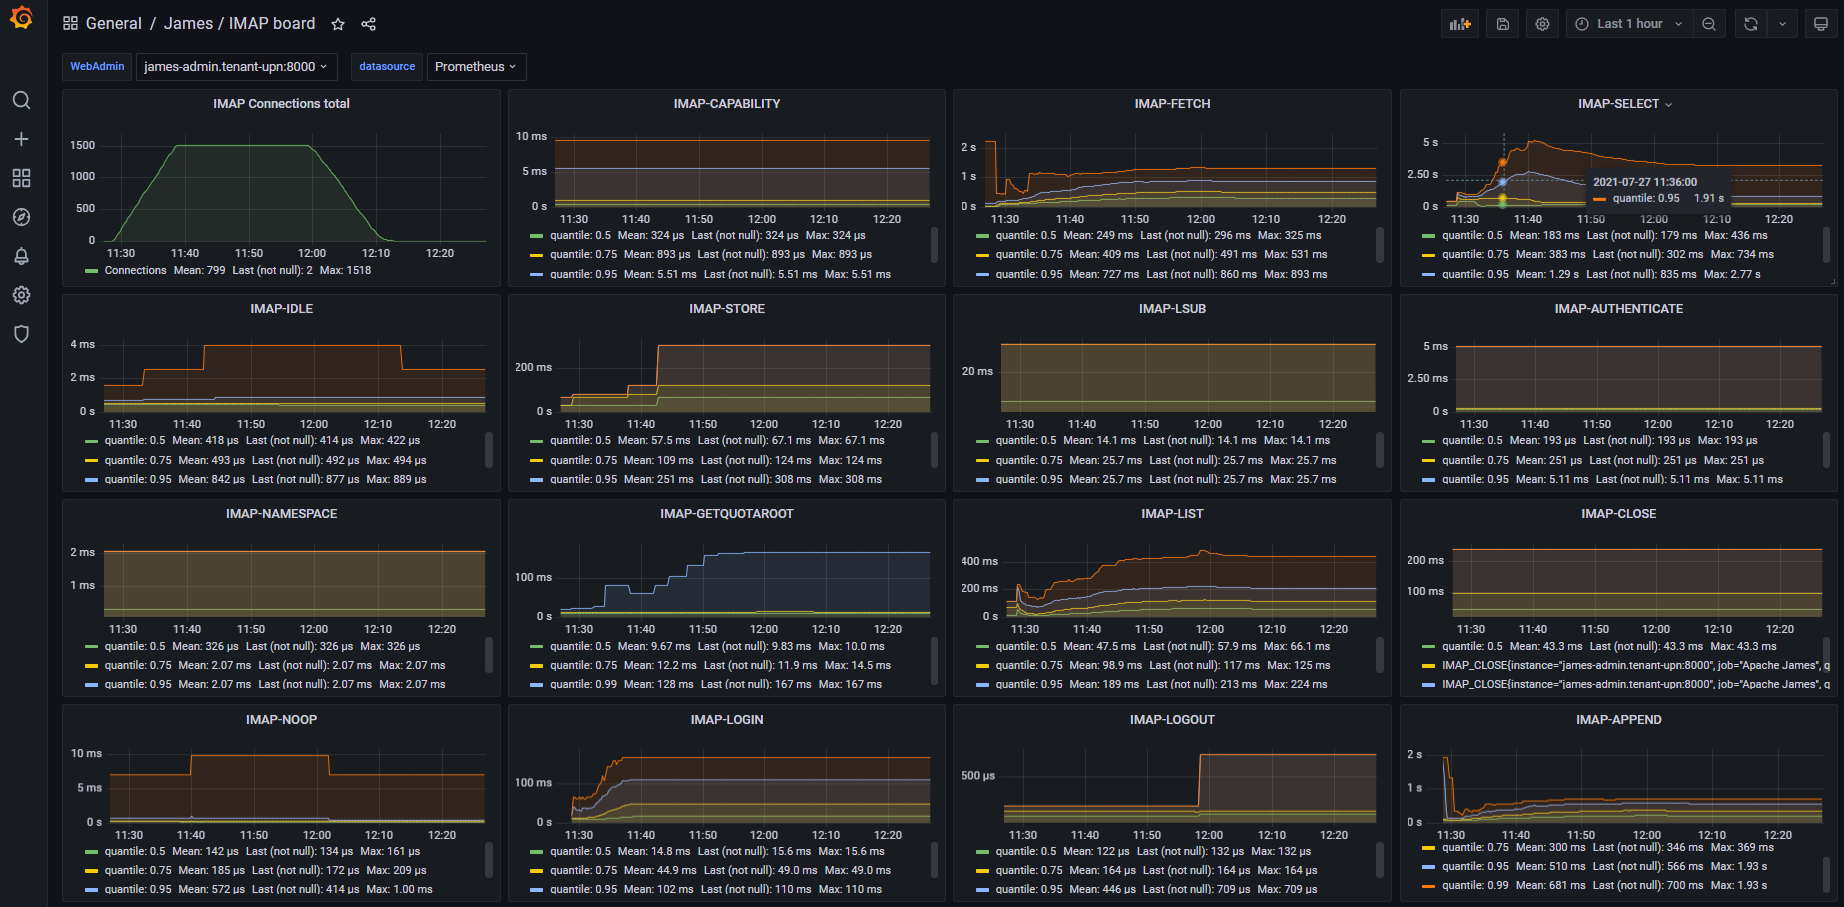Viewport: 1844px width, 907px height.
Task: Click orange color swatch of IMAP-APPEND quantile 0.99
Action: [1429, 886]
